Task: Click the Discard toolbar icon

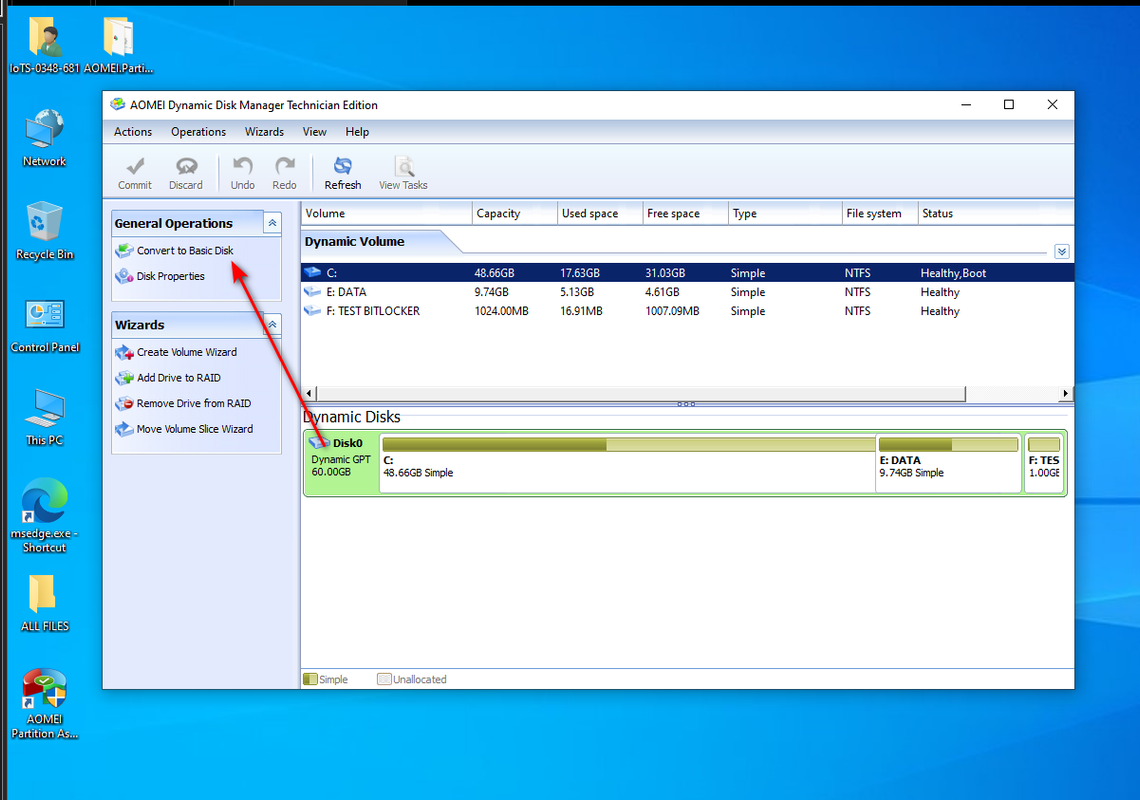Action: [186, 167]
